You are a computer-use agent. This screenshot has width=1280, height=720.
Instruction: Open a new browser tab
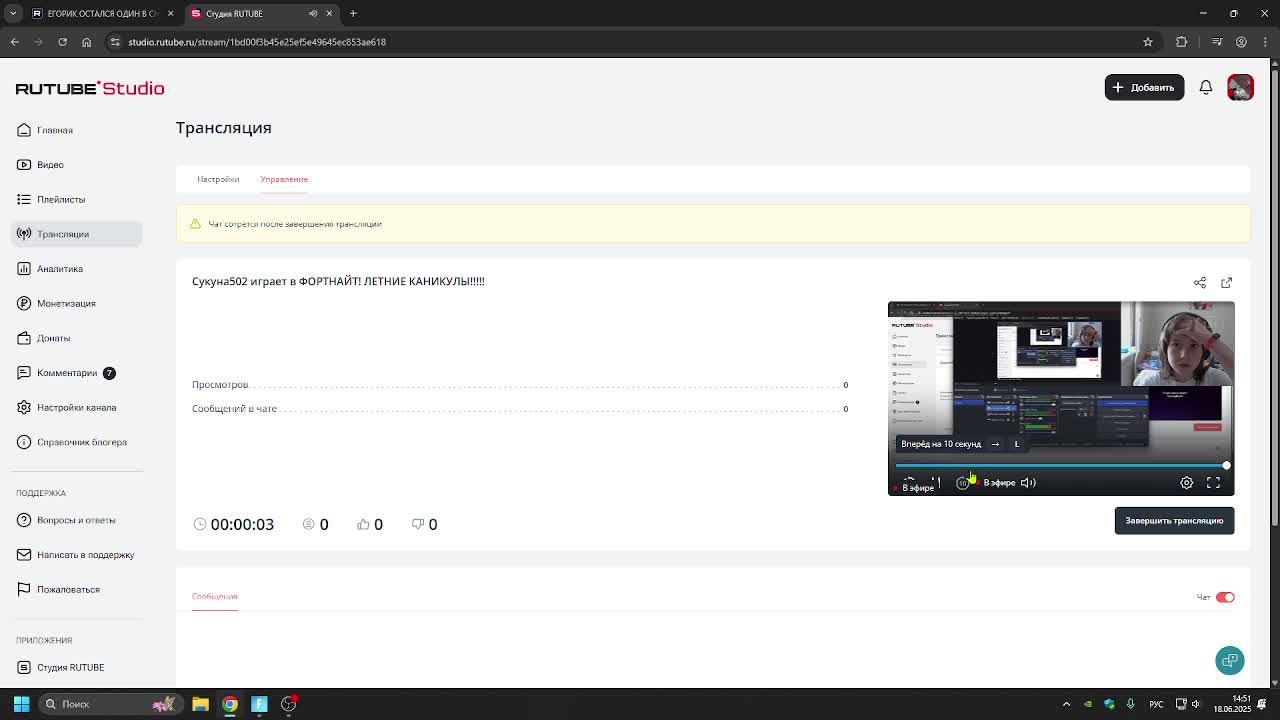tap(353, 13)
